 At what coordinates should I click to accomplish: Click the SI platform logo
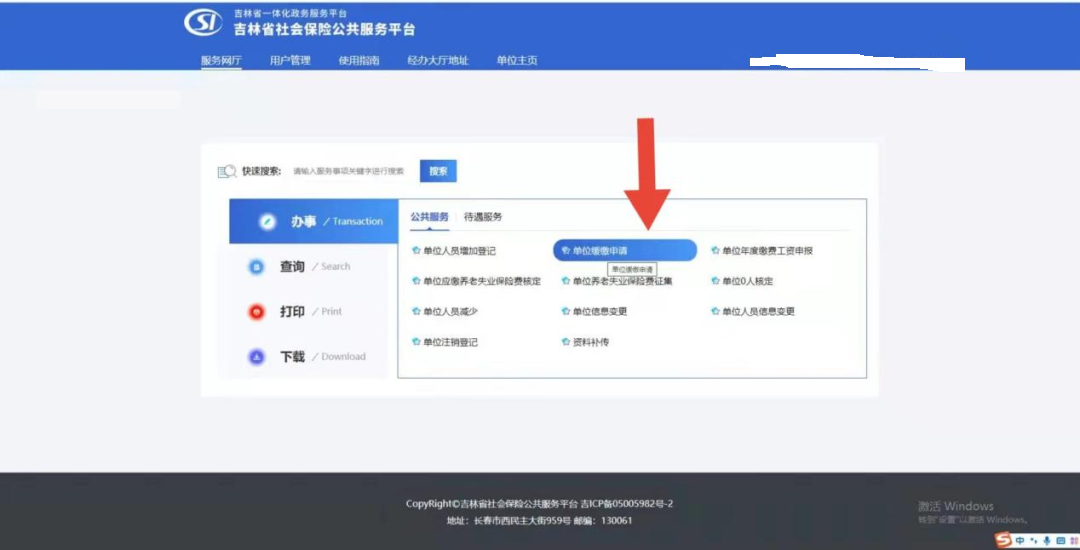click(x=203, y=23)
